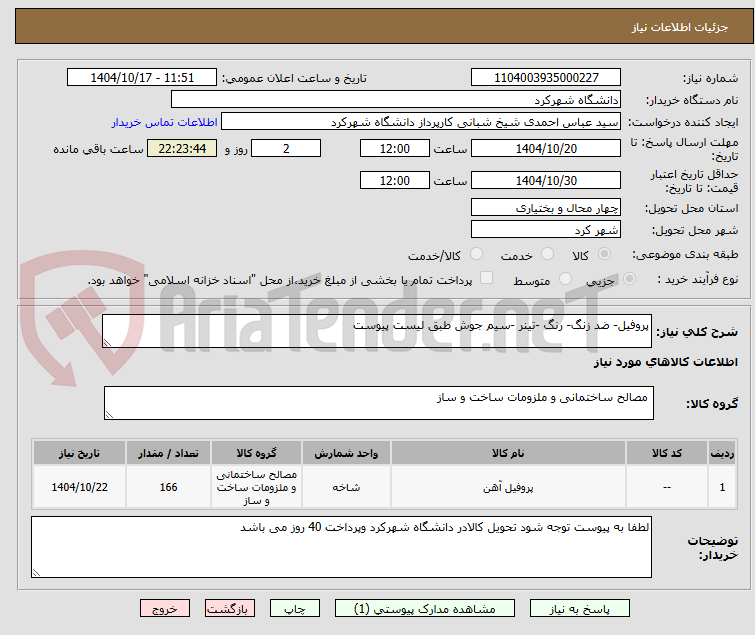Image resolution: width=755 pixels, height=635 pixels.
Task: Select the متوسط purchase type radio
Action: point(565,279)
